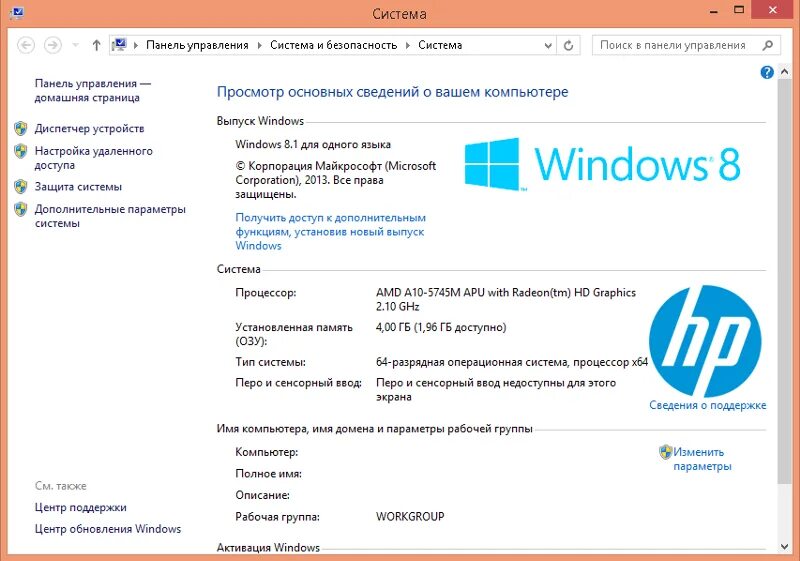The width and height of the screenshot is (800, 561).
Task: Open Панель управления — домашняя страница
Action: [x=92, y=90]
